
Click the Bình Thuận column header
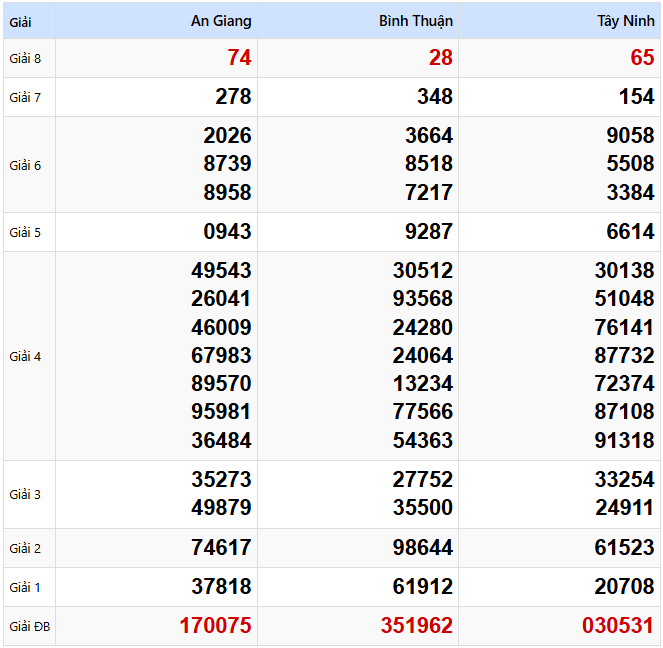415,21
